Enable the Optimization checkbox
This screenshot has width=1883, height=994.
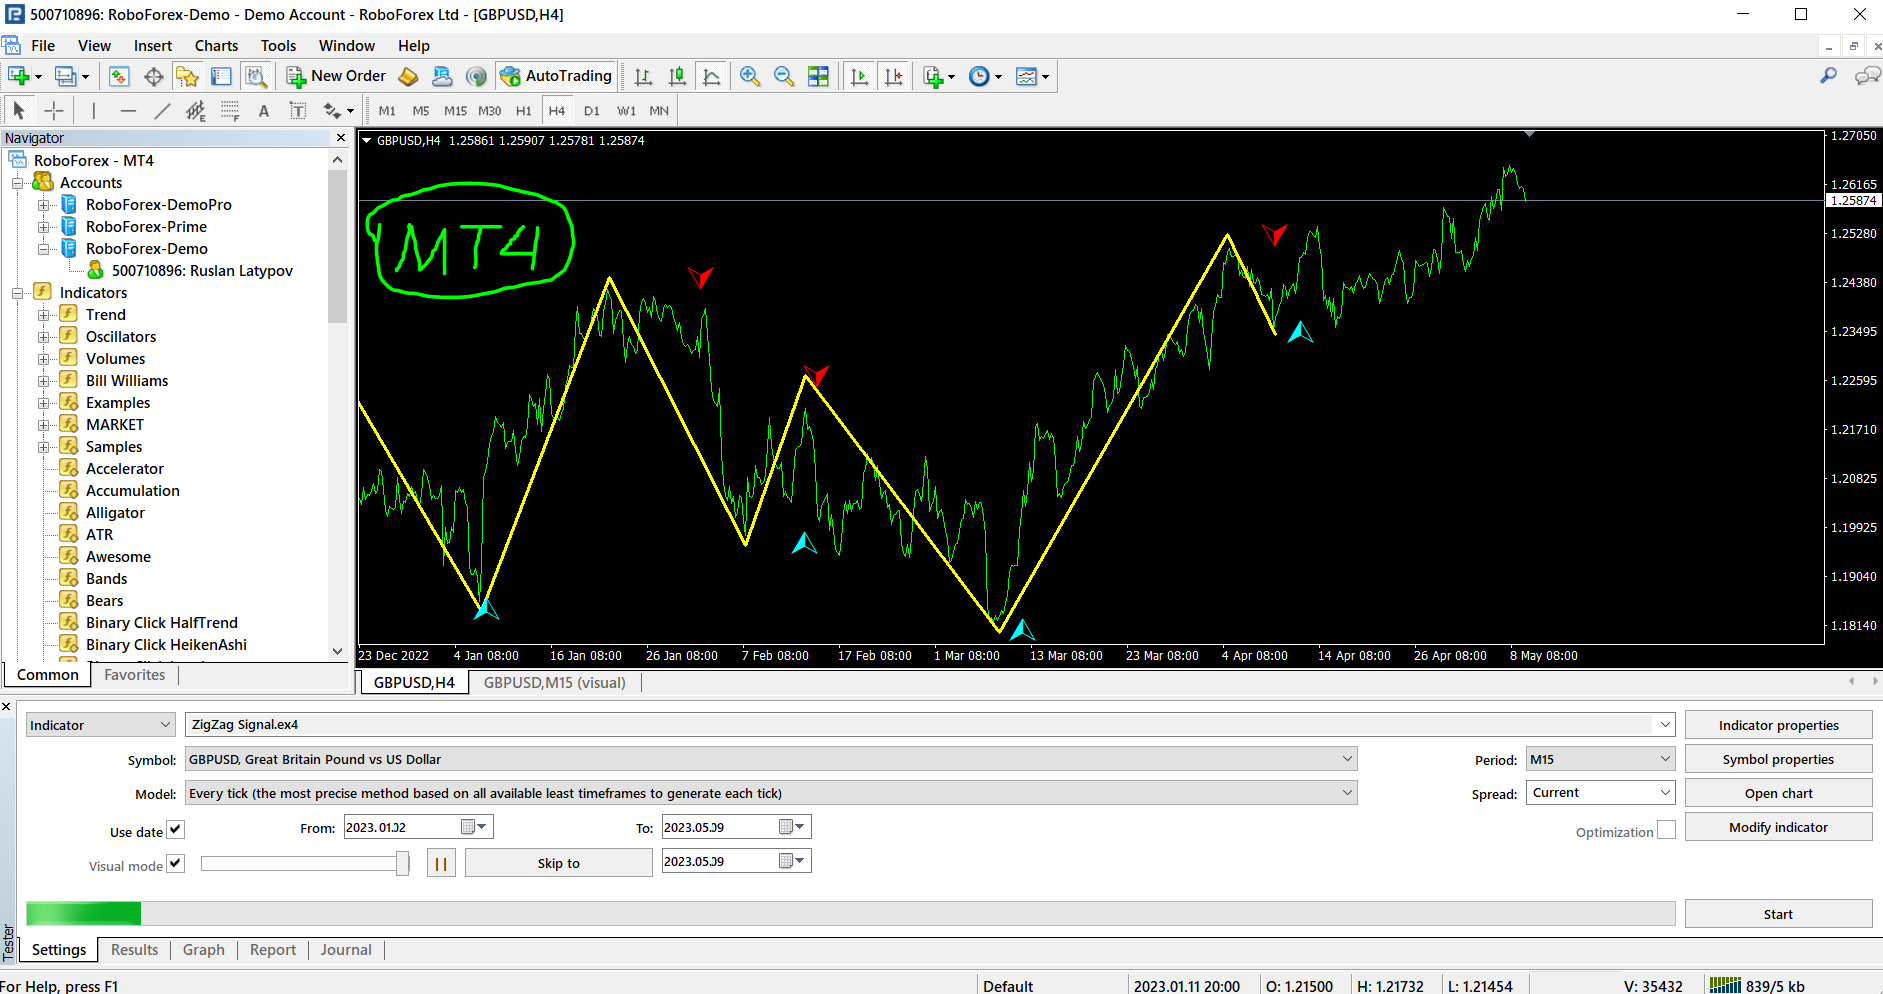[1666, 830]
